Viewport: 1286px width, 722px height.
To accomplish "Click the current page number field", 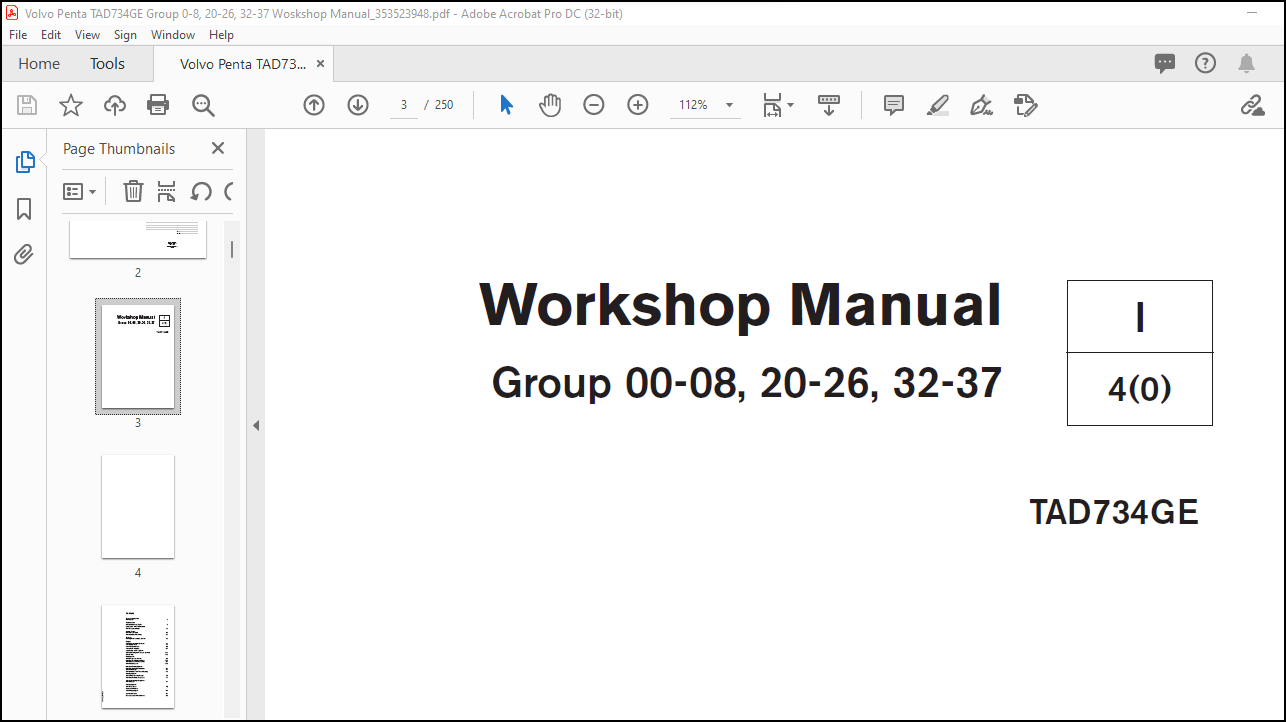I will pyautogui.click(x=404, y=105).
